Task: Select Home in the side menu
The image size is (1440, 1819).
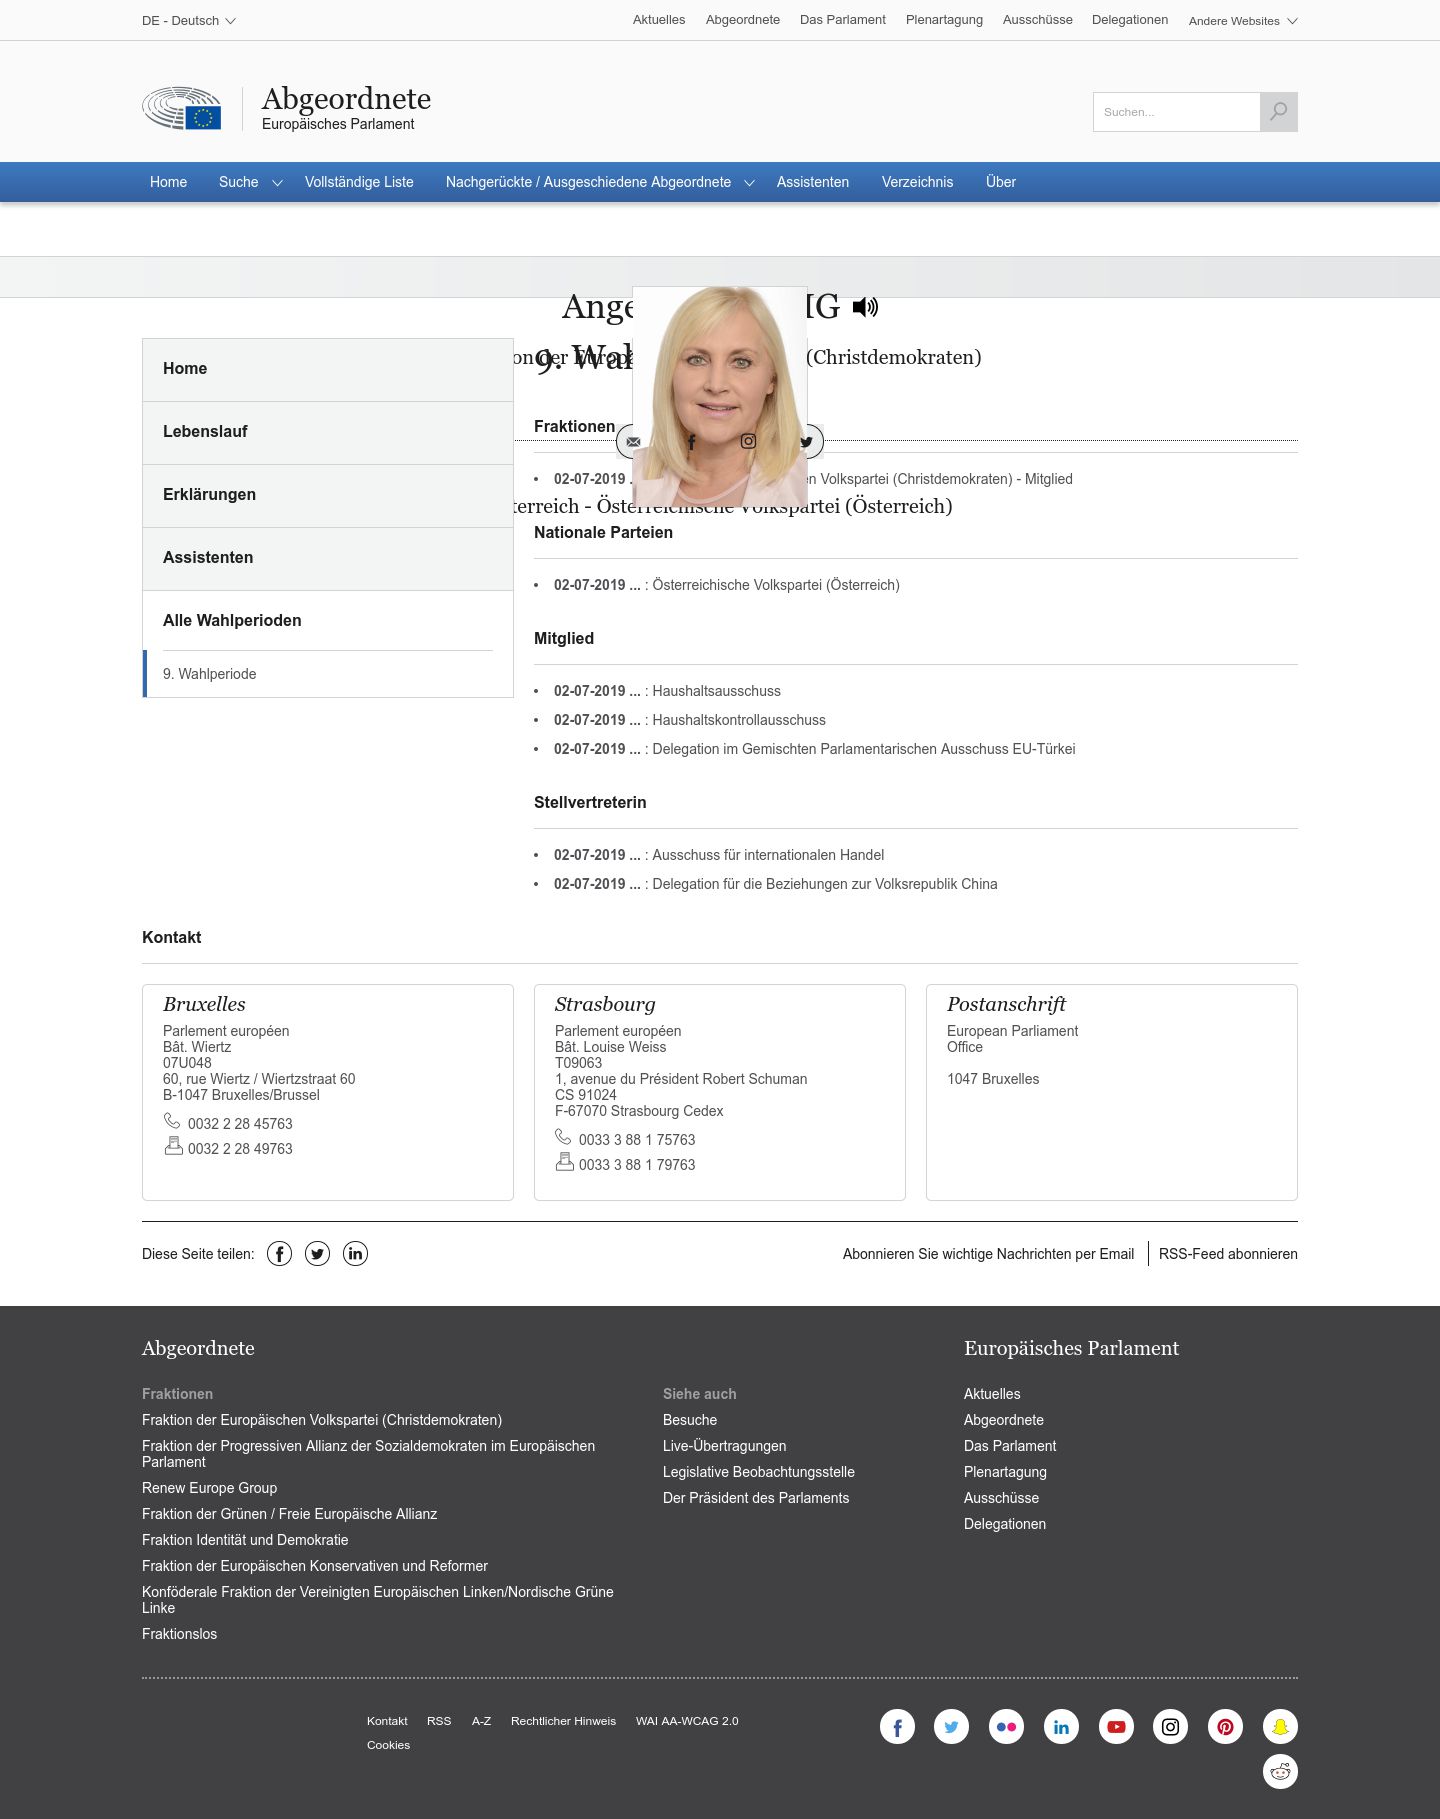Action: (x=328, y=369)
